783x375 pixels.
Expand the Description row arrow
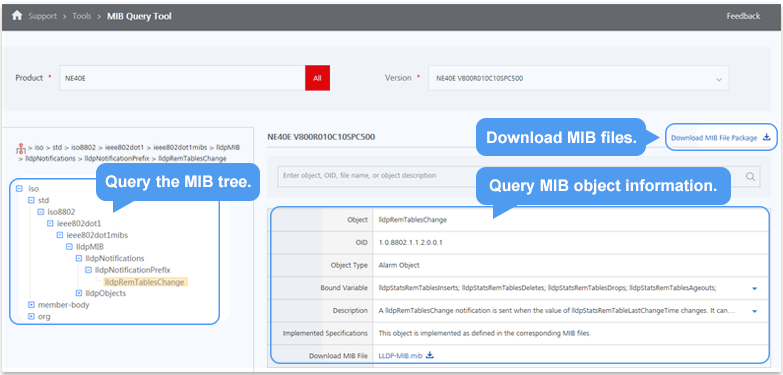pos(755,311)
